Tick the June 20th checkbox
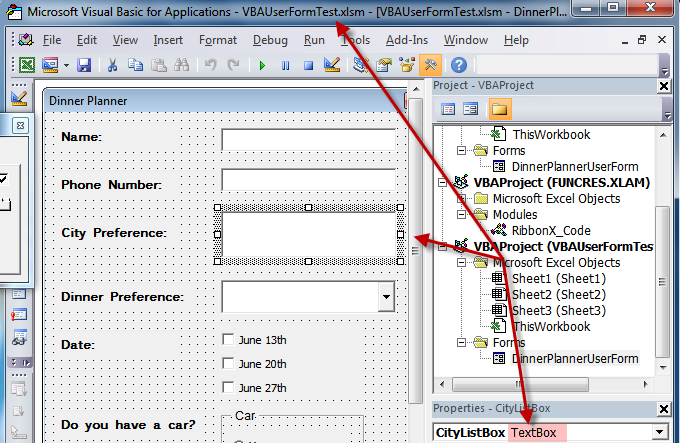This screenshot has width=680, height=443. click(228, 364)
